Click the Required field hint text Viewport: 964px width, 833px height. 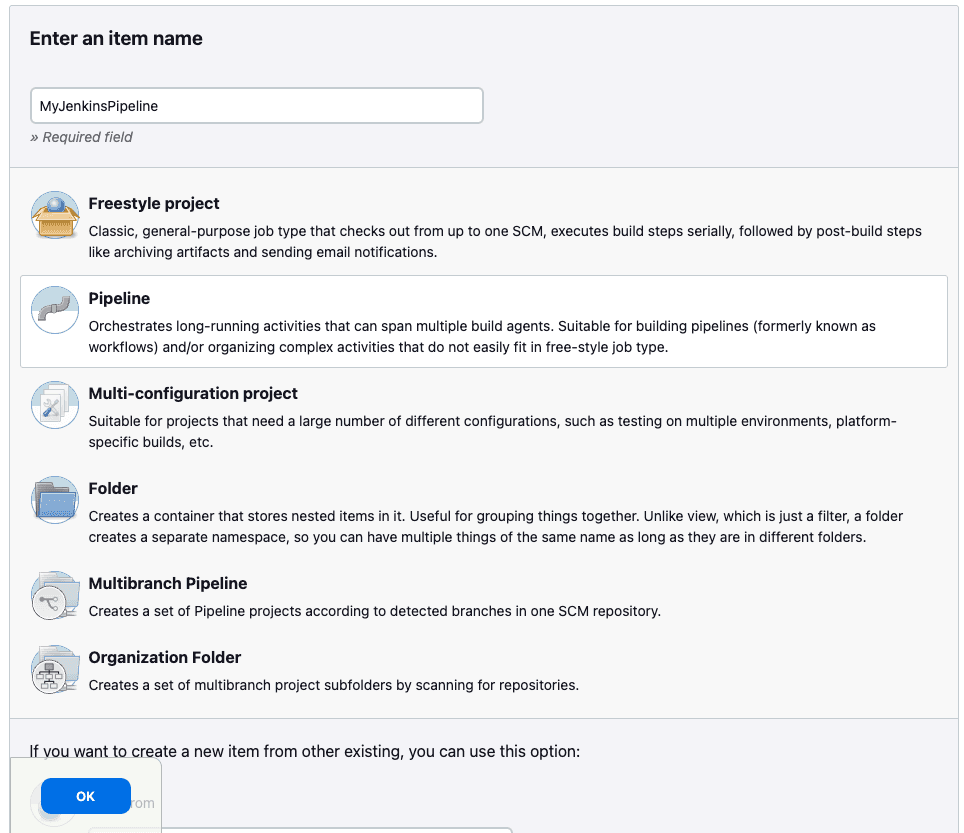click(x=81, y=137)
